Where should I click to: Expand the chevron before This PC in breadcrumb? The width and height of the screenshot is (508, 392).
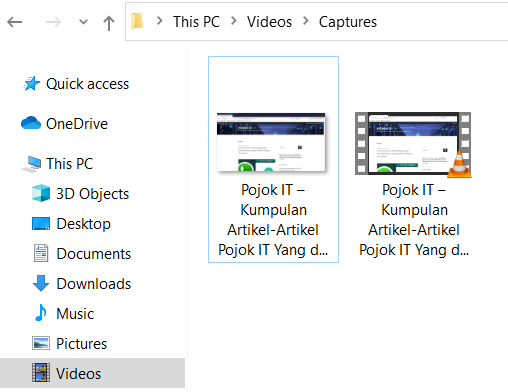pos(160,21)
